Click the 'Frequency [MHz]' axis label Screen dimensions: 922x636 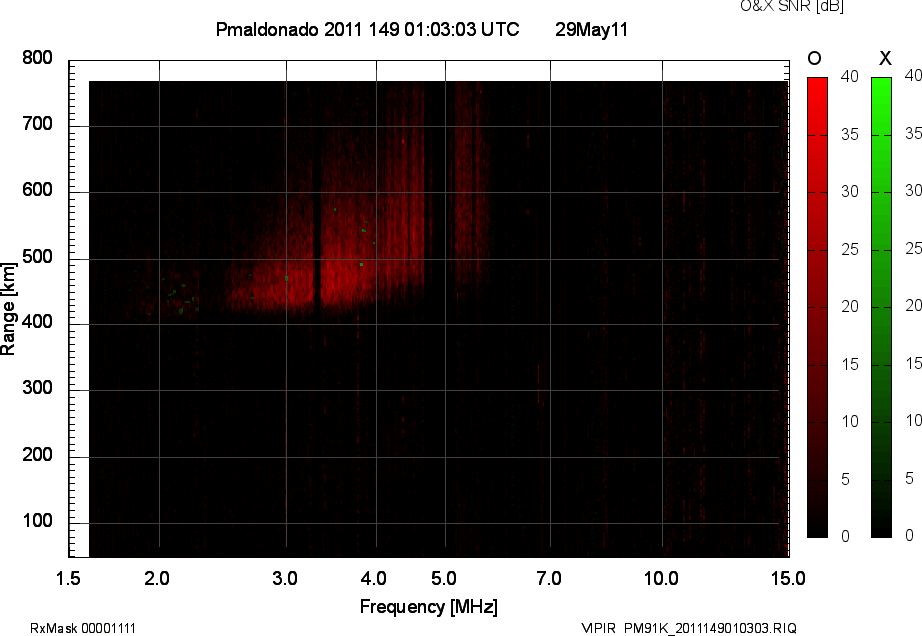point(429,607)
